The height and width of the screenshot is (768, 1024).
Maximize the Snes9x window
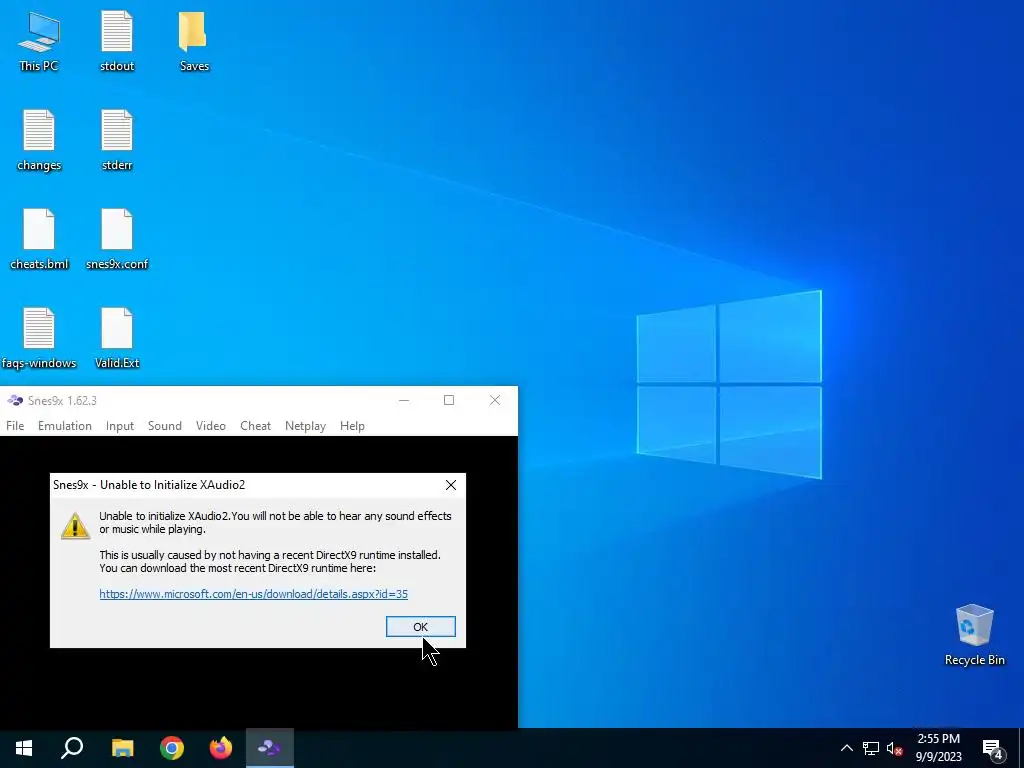click(x=449, y=400)
